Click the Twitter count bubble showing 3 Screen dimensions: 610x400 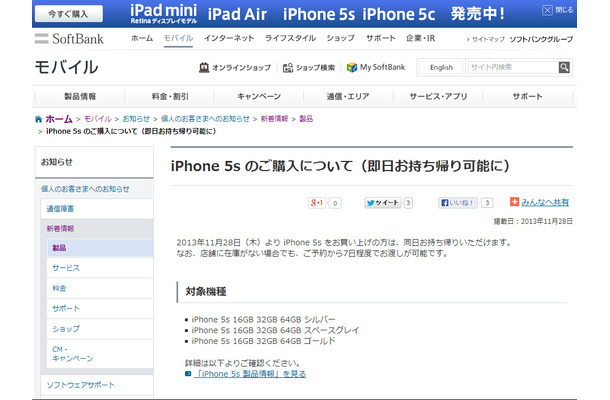[x=408, y=203]
